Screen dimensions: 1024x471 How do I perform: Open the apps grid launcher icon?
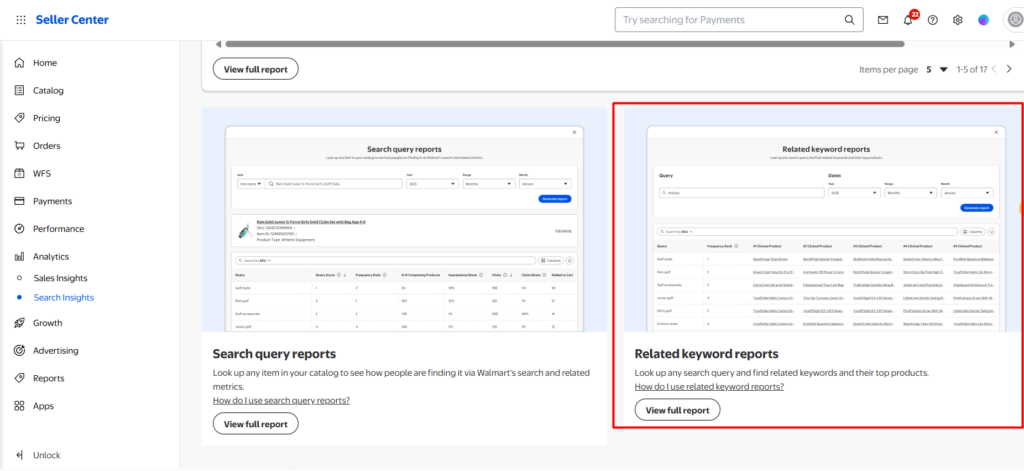(x=21, y=20)
